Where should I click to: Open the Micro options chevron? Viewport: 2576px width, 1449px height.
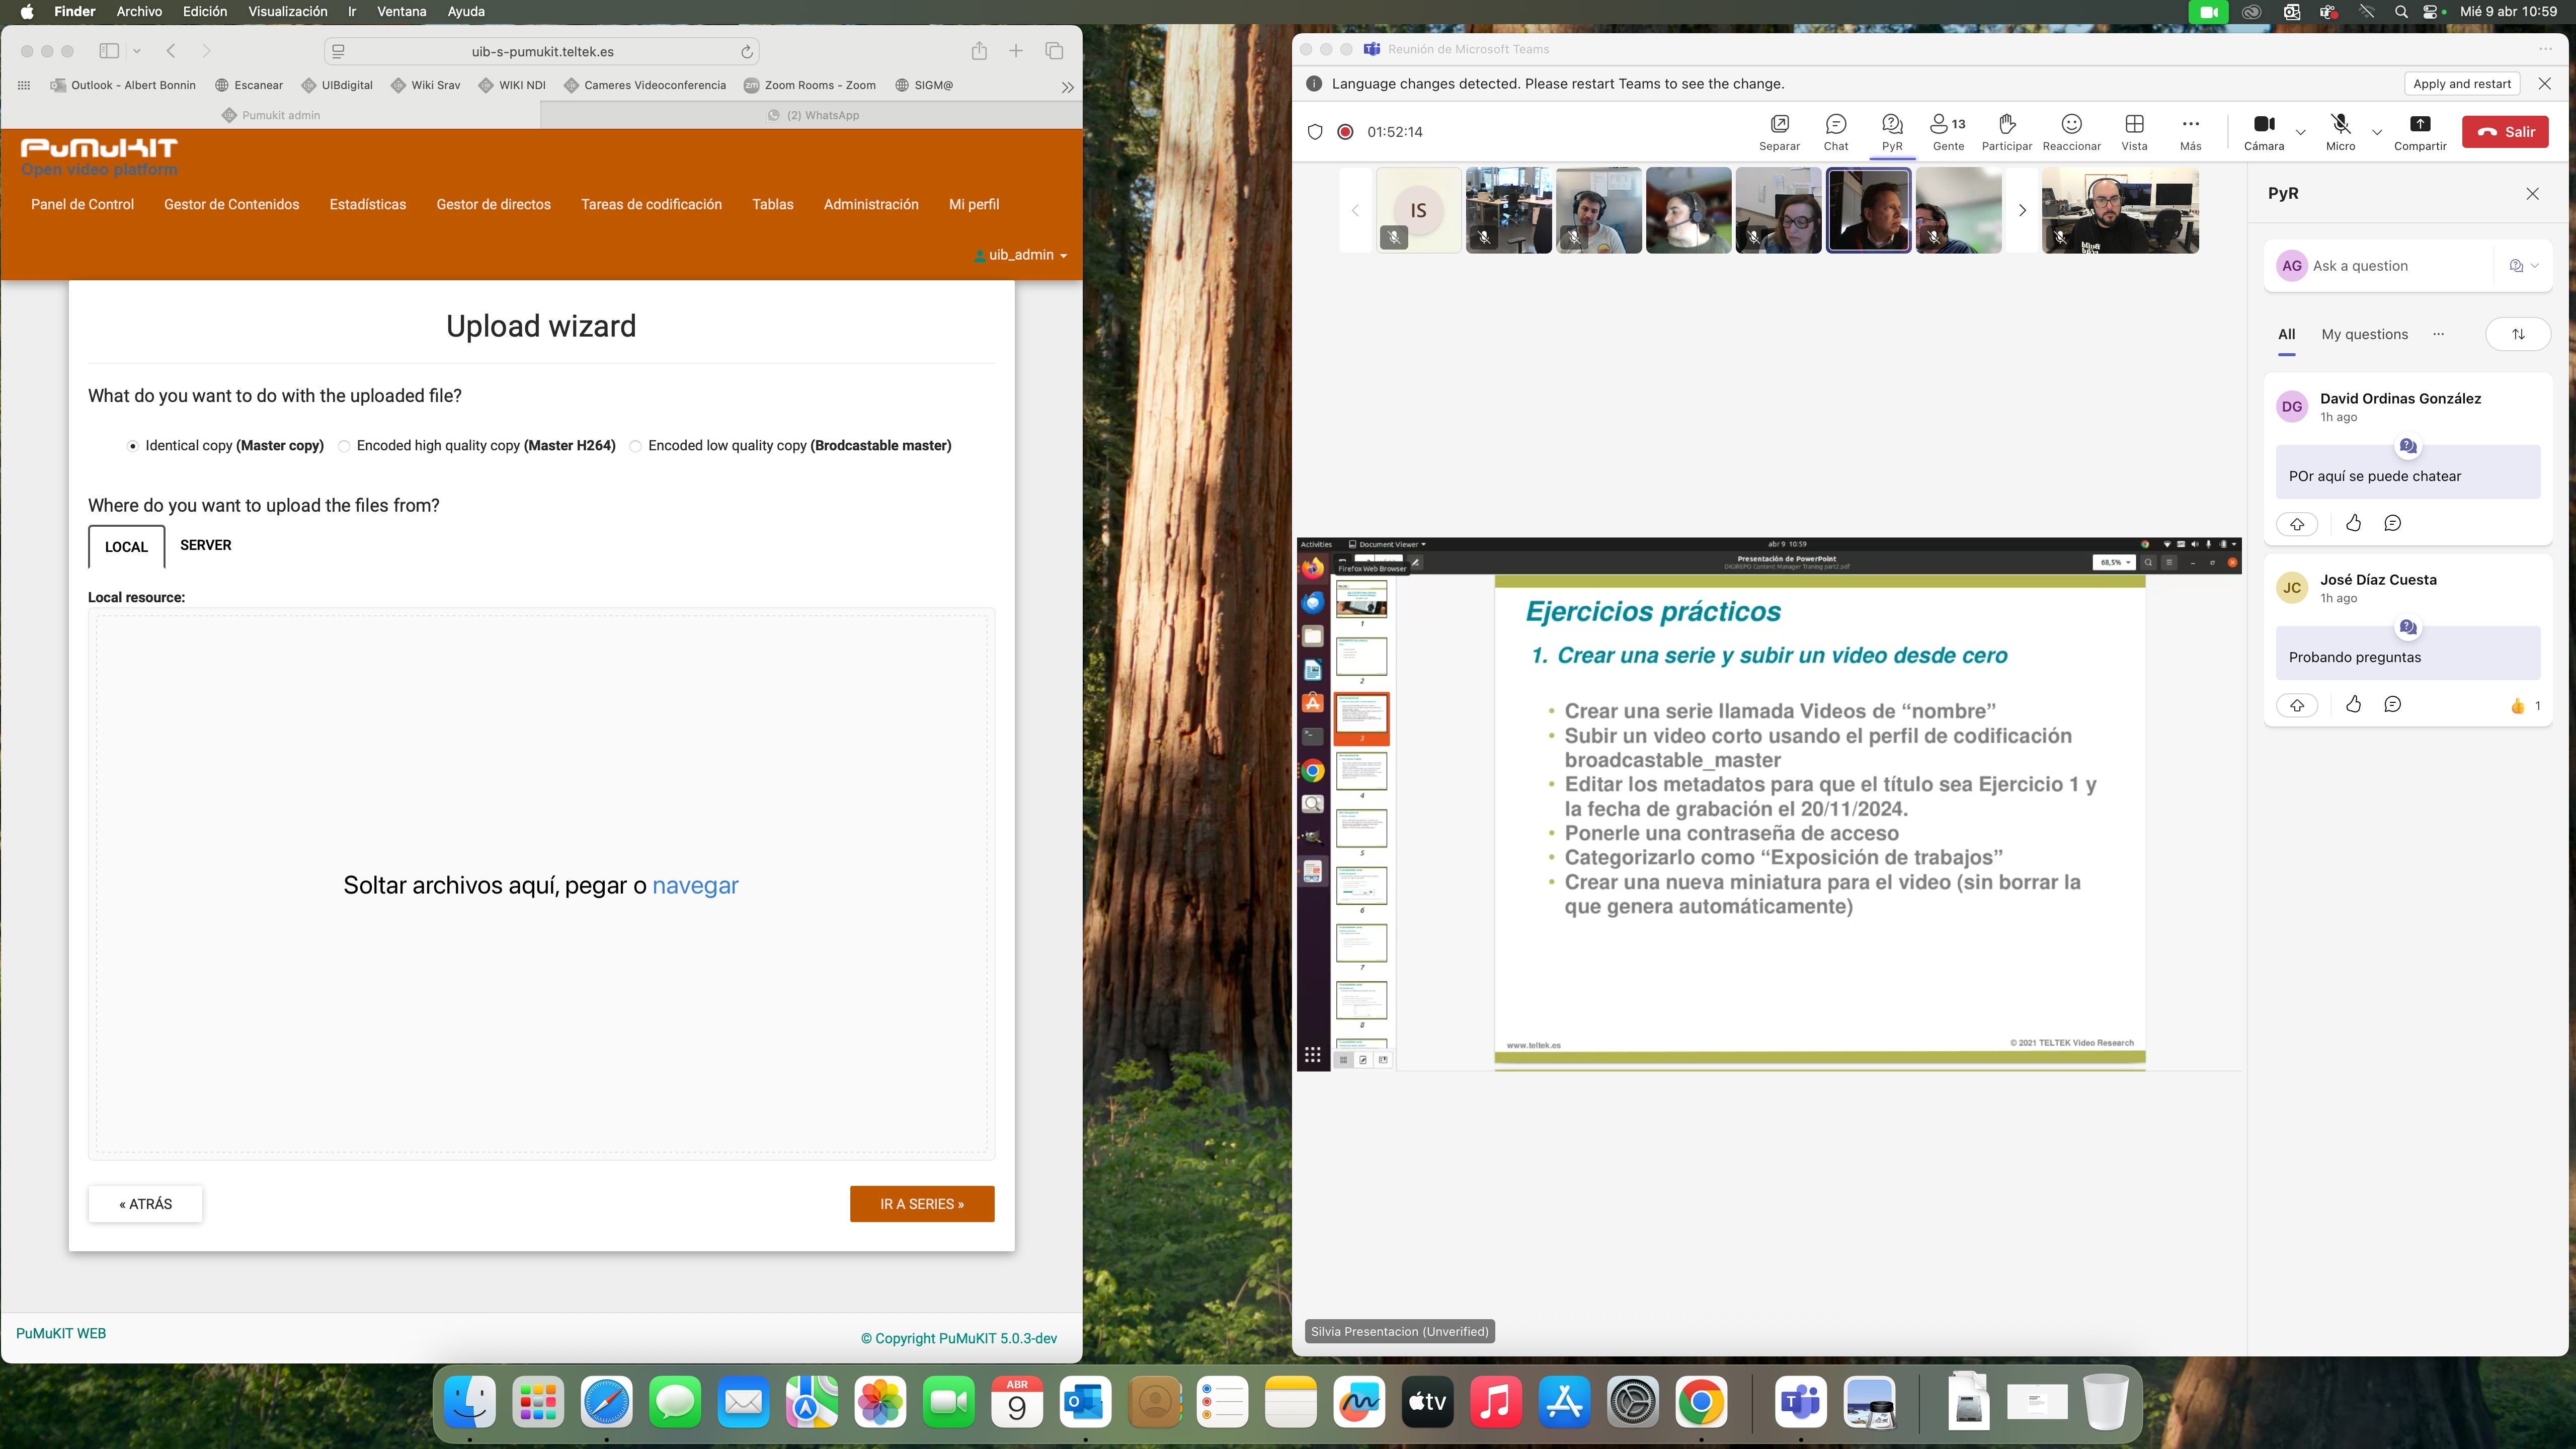point(2377,132)
